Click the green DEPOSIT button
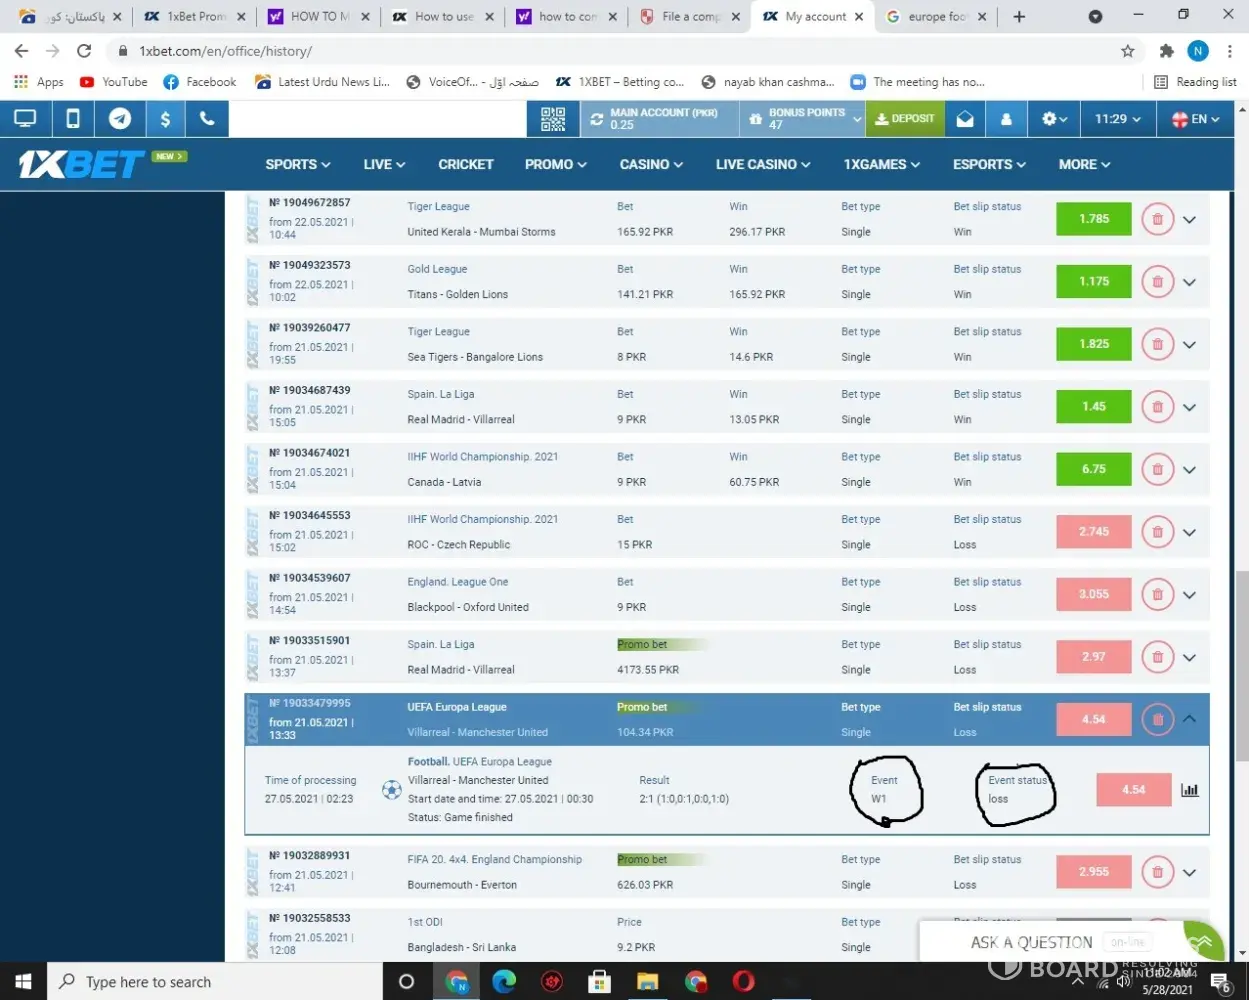This screenshot has height=1000, width=1249. click(x=904, y=119)
